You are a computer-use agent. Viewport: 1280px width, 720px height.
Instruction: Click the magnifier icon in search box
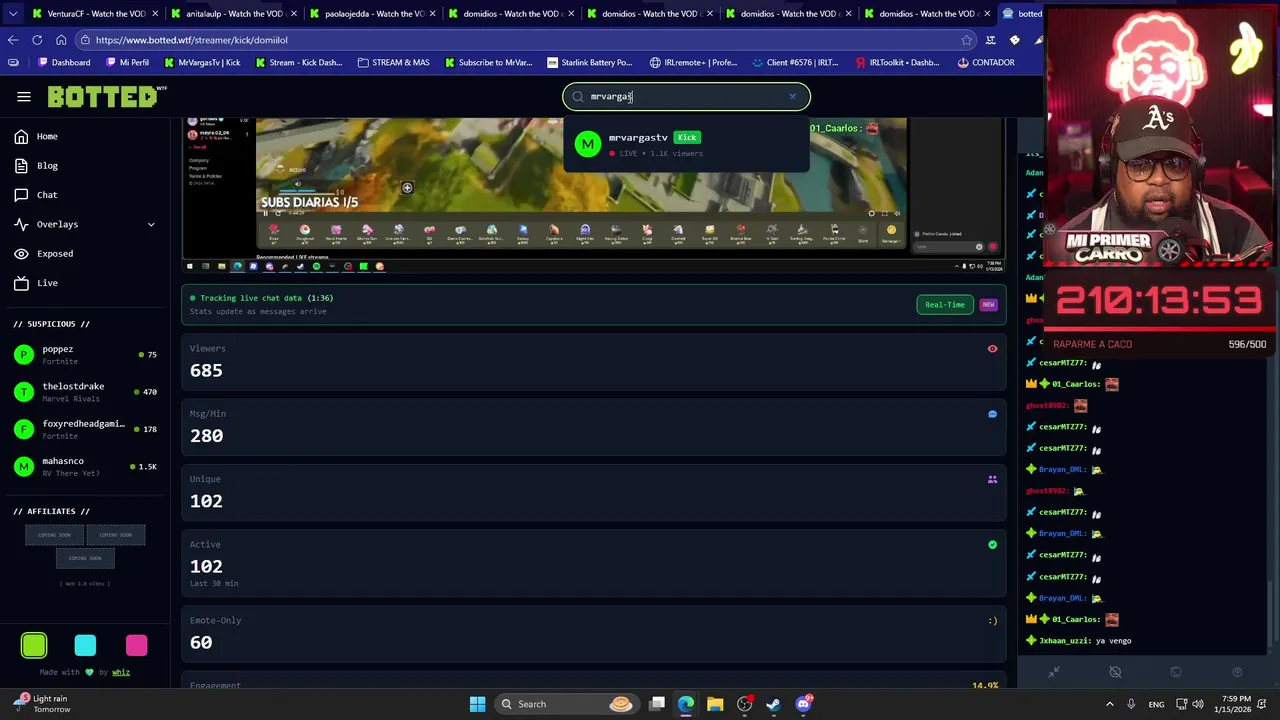click(578, 97)
